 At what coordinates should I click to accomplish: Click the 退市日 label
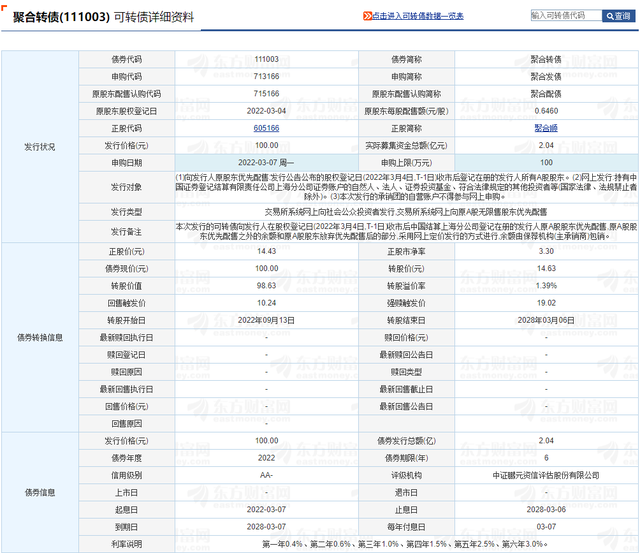pos(406,492)
